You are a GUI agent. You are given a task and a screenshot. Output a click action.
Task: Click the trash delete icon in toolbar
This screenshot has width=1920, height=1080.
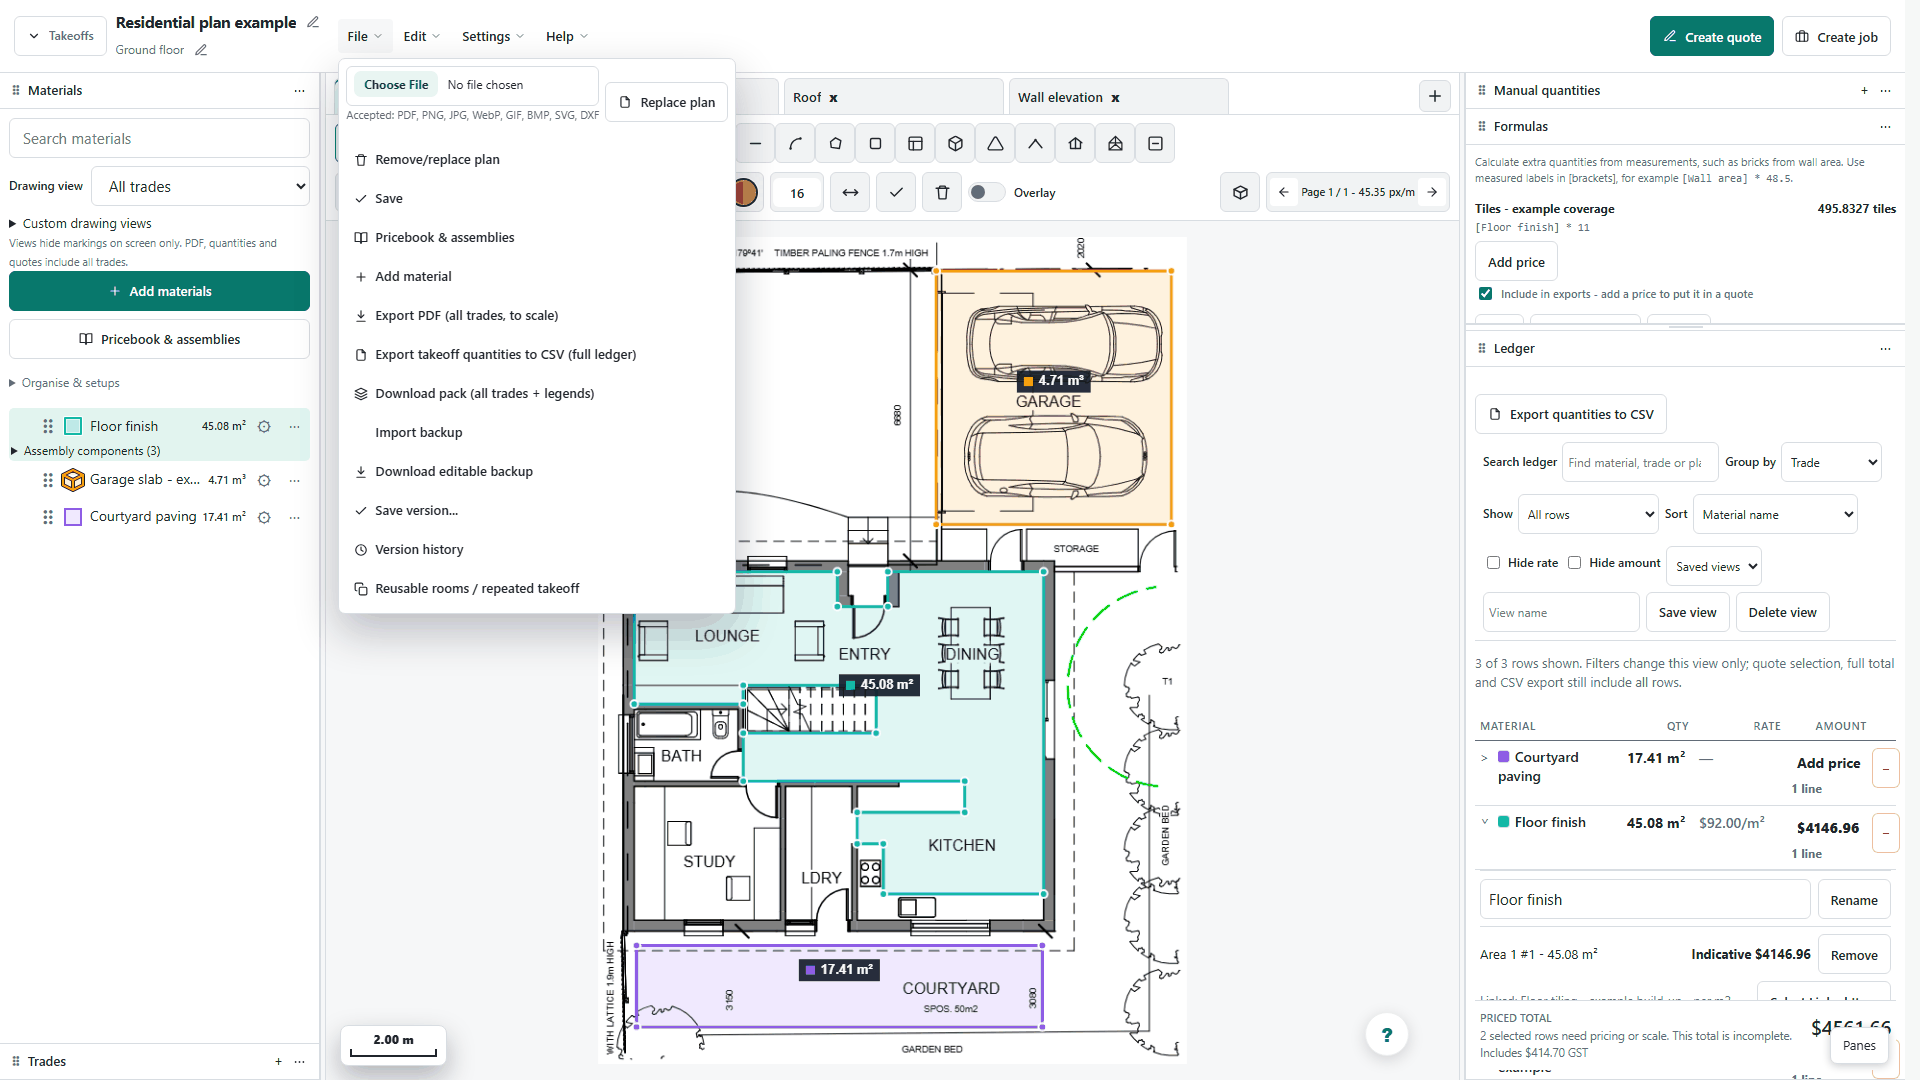coord(942,193)
